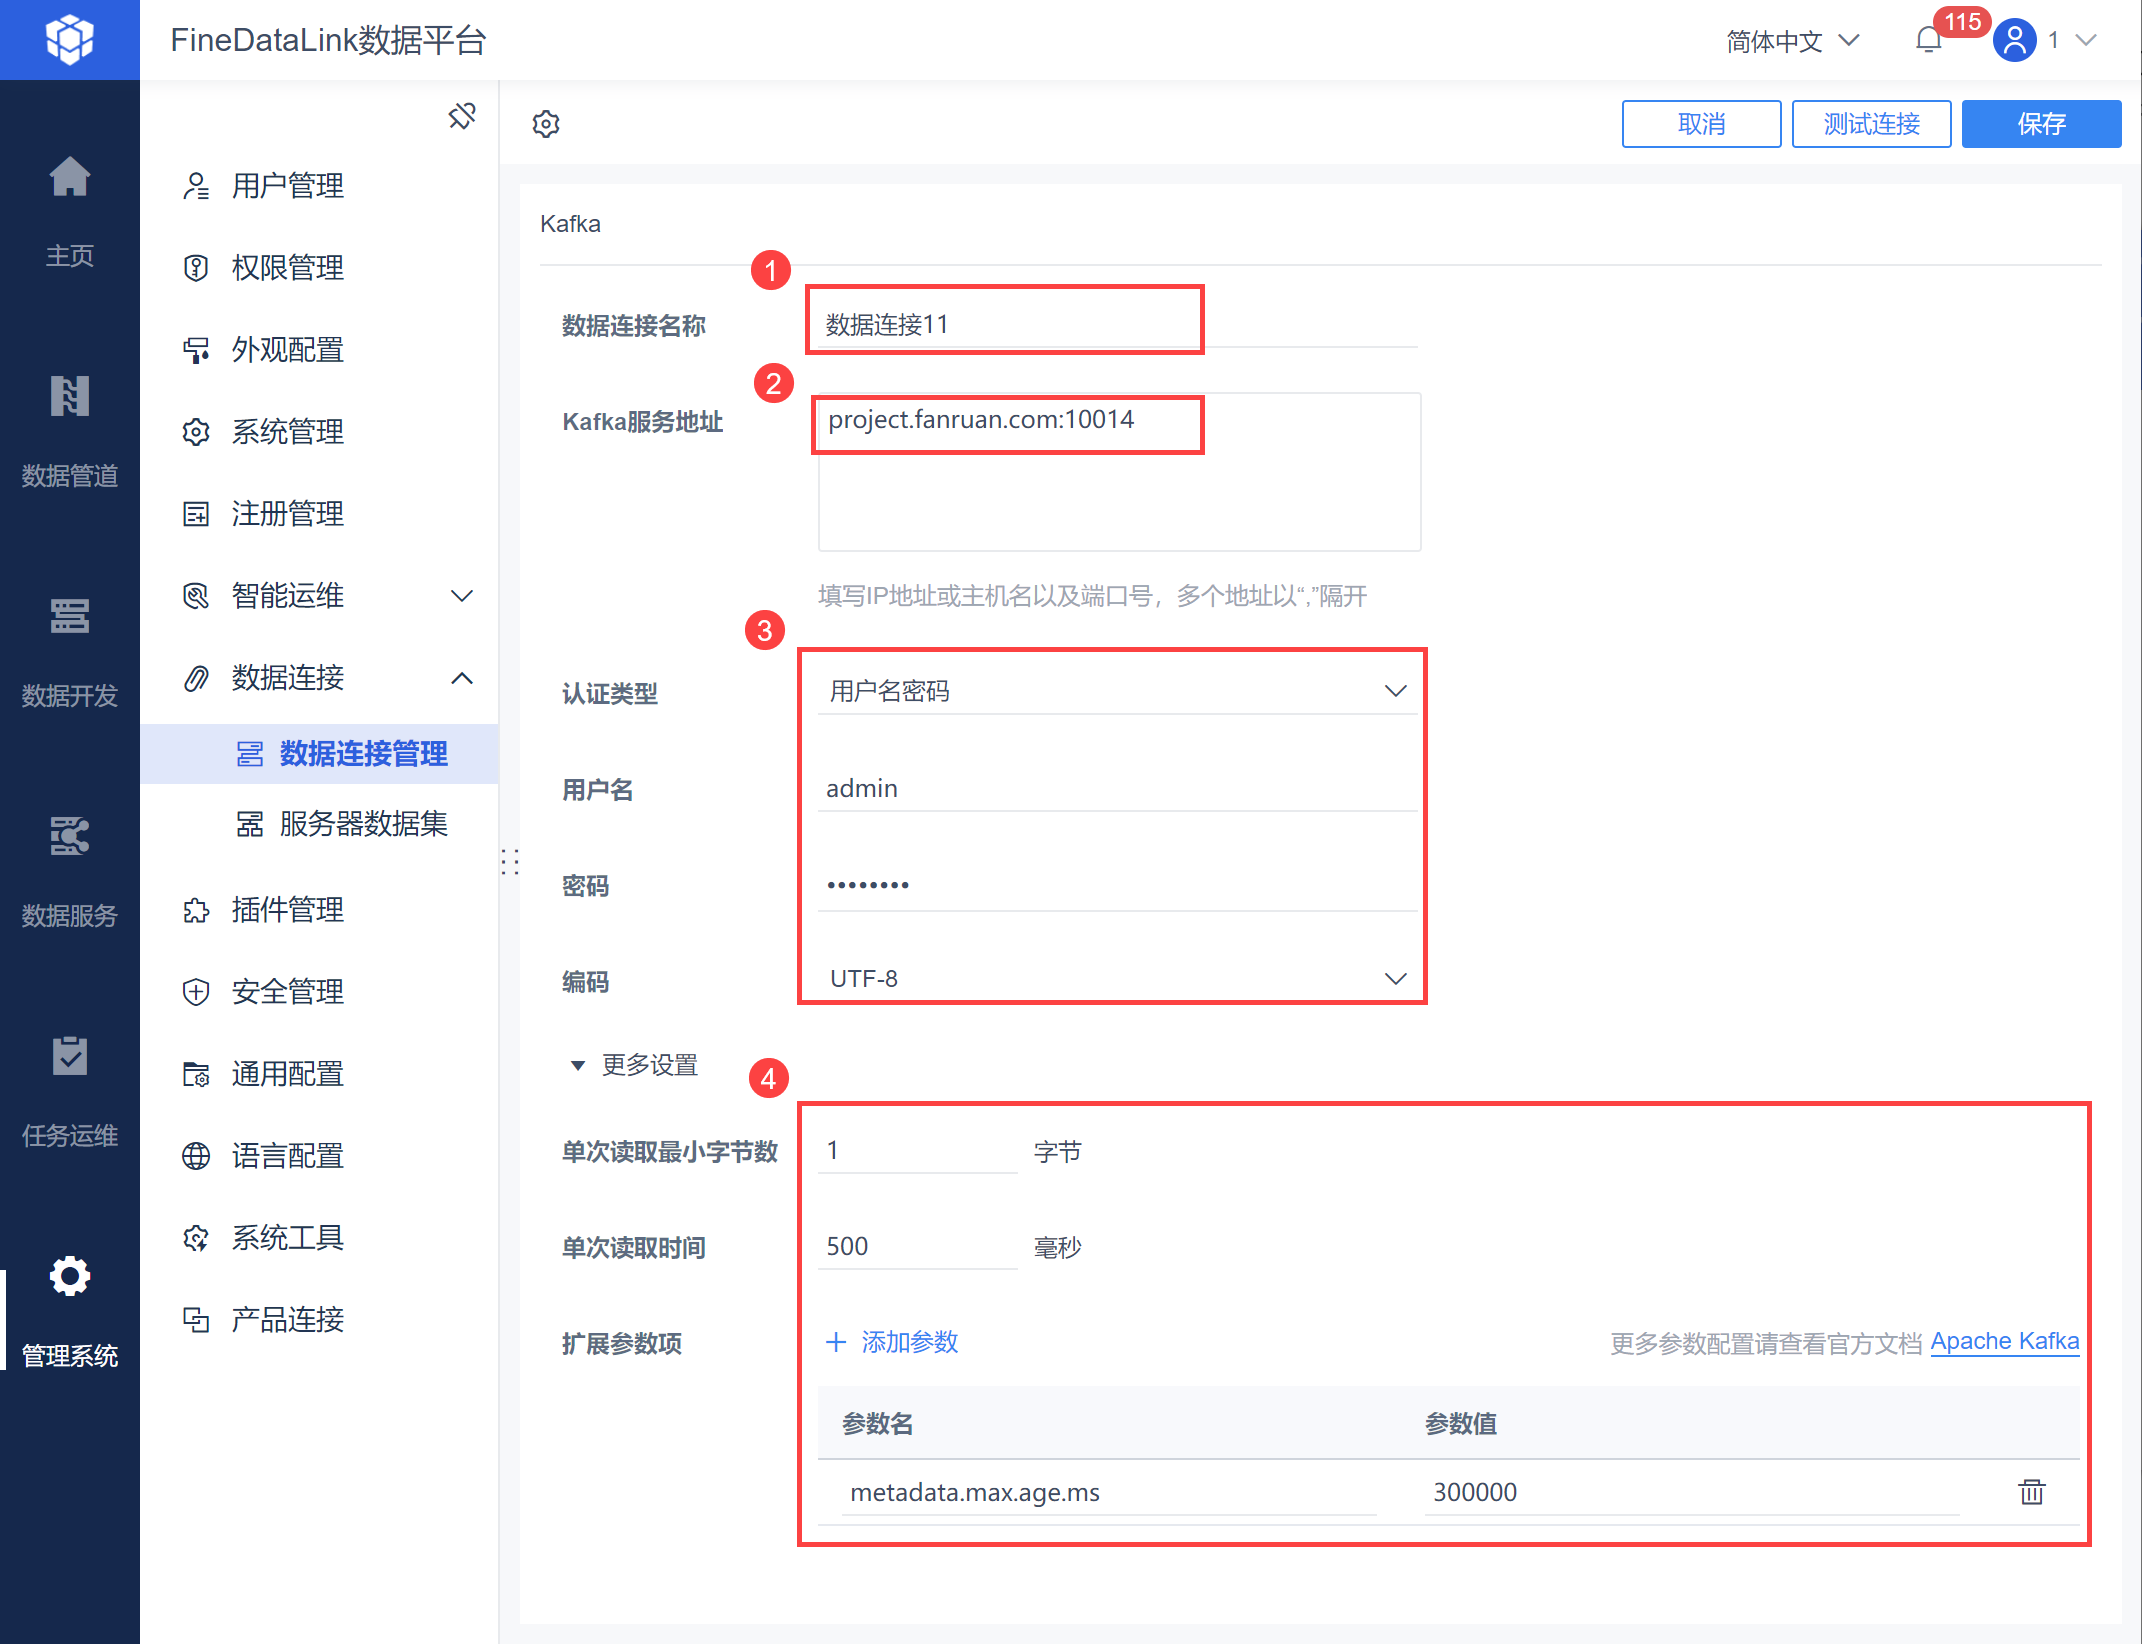Open the Apache Kafka documentation link
The height and width of the screenshot is (1644, 2142).
click(2004, 1341)
